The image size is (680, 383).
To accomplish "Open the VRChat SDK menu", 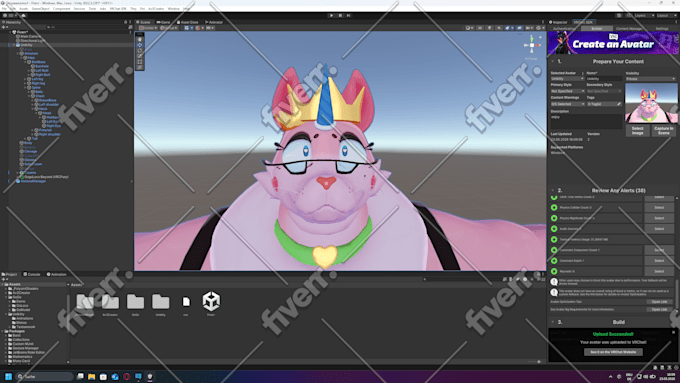I will [118, 9].
